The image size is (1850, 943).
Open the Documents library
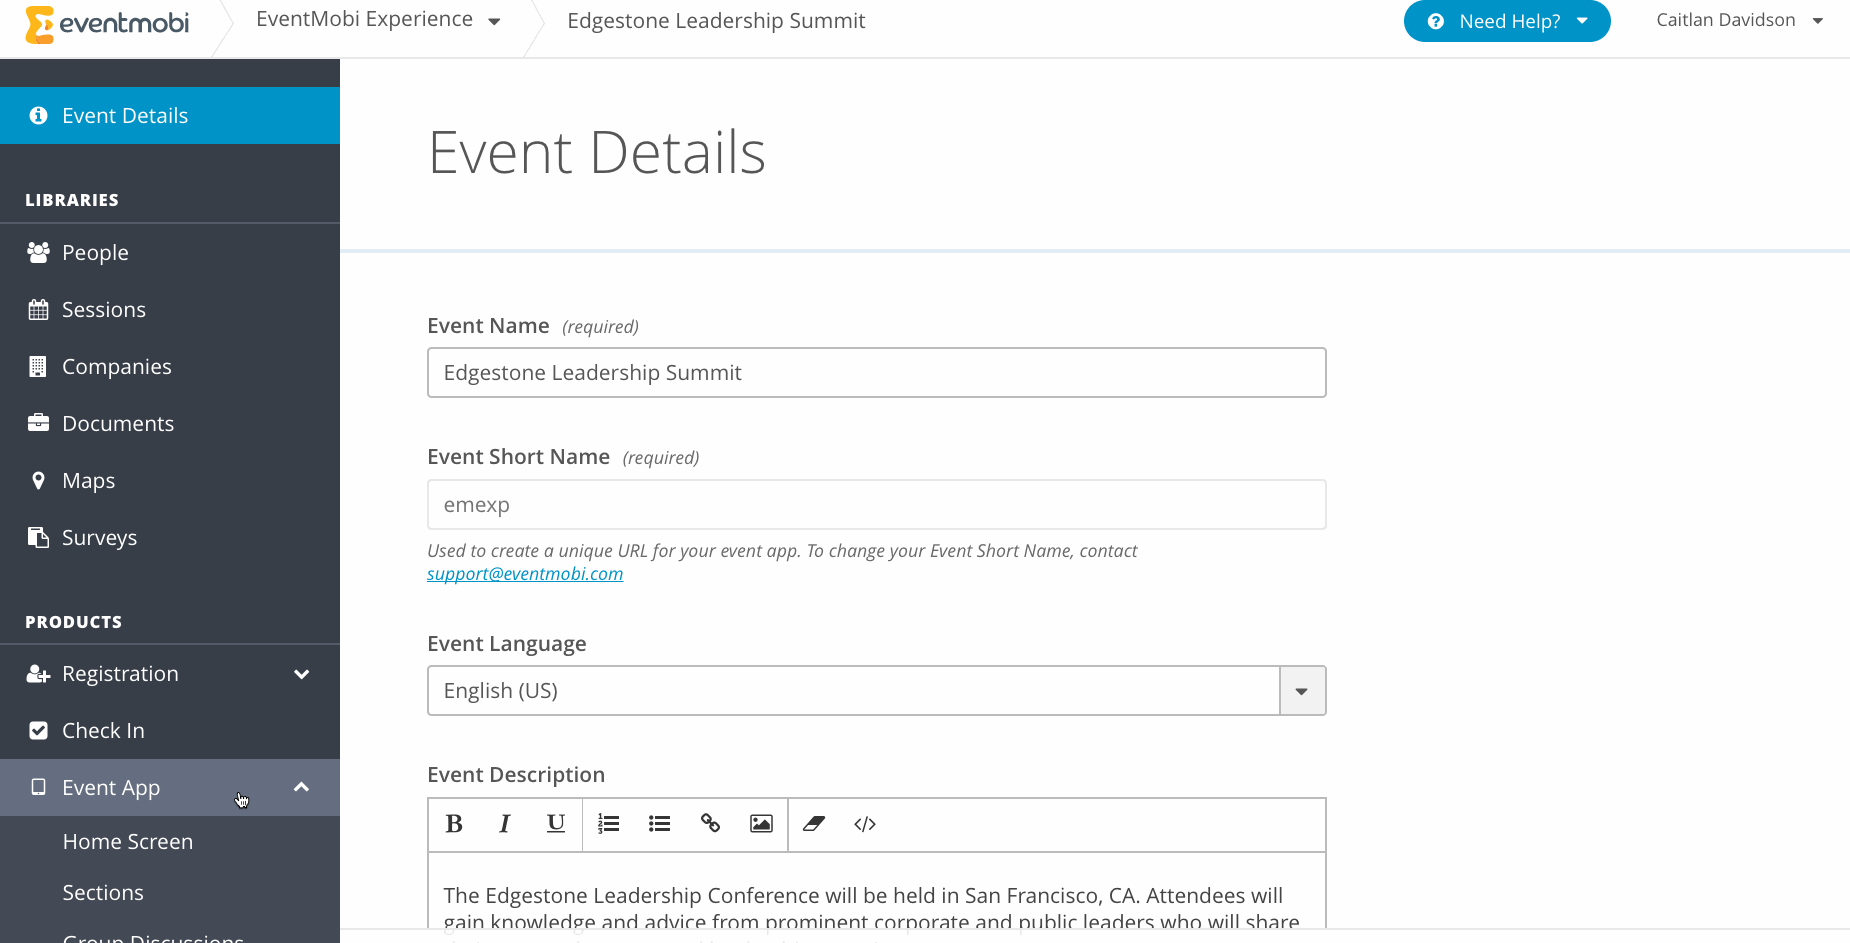click(170, 423)
